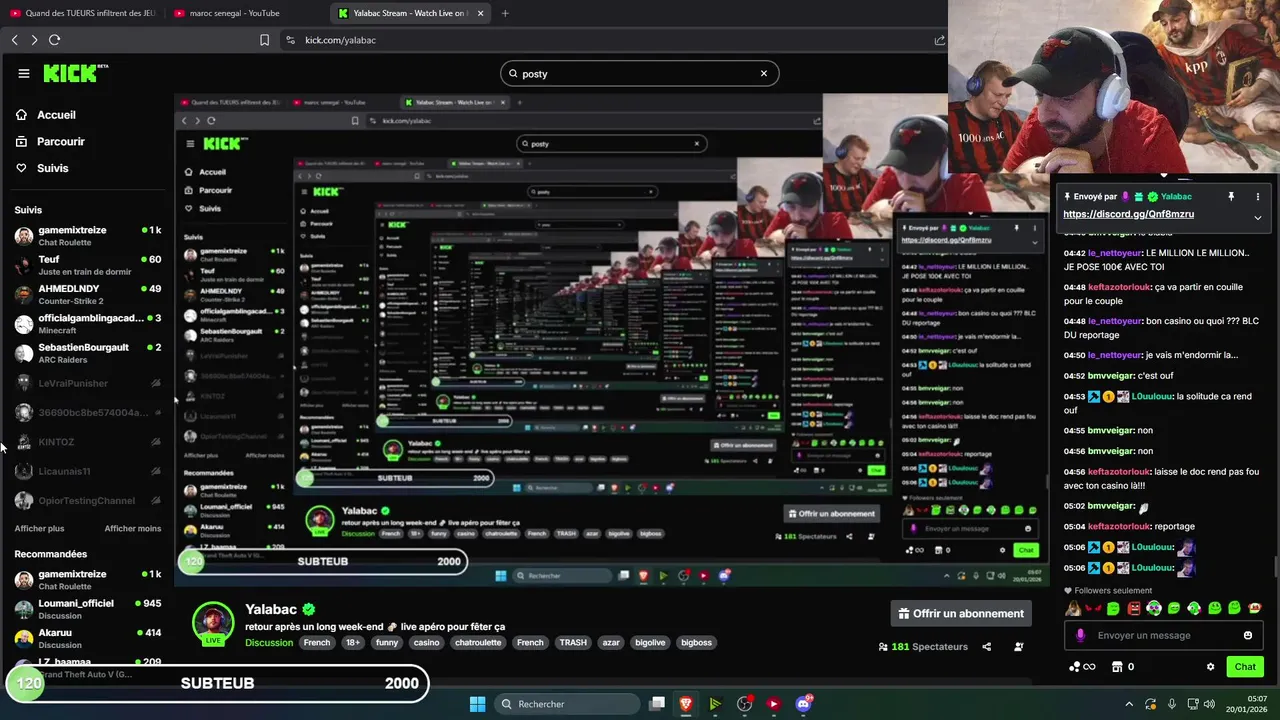Open SebastienBourgault's ARC Raiders channel
The height and width of the screenshot is (720, 1280).
(x=88, y=353)
